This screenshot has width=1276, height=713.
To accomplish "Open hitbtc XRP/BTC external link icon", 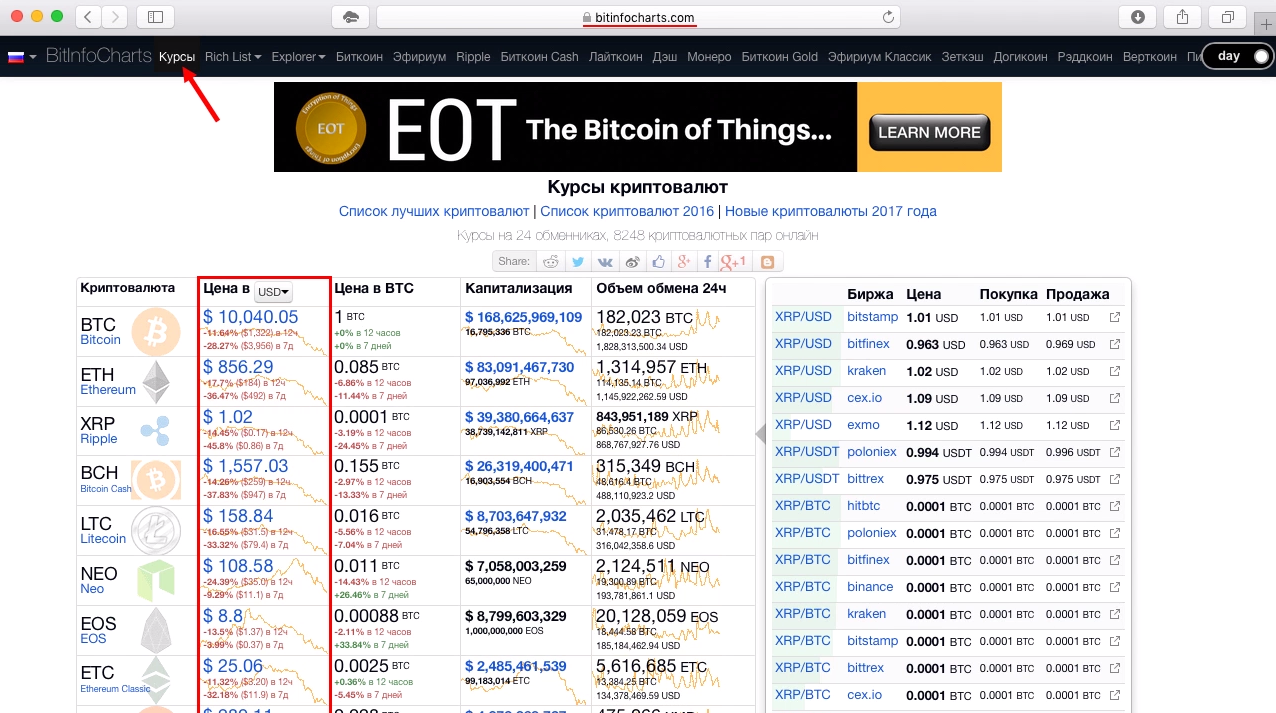I will tap(1115, 506).
